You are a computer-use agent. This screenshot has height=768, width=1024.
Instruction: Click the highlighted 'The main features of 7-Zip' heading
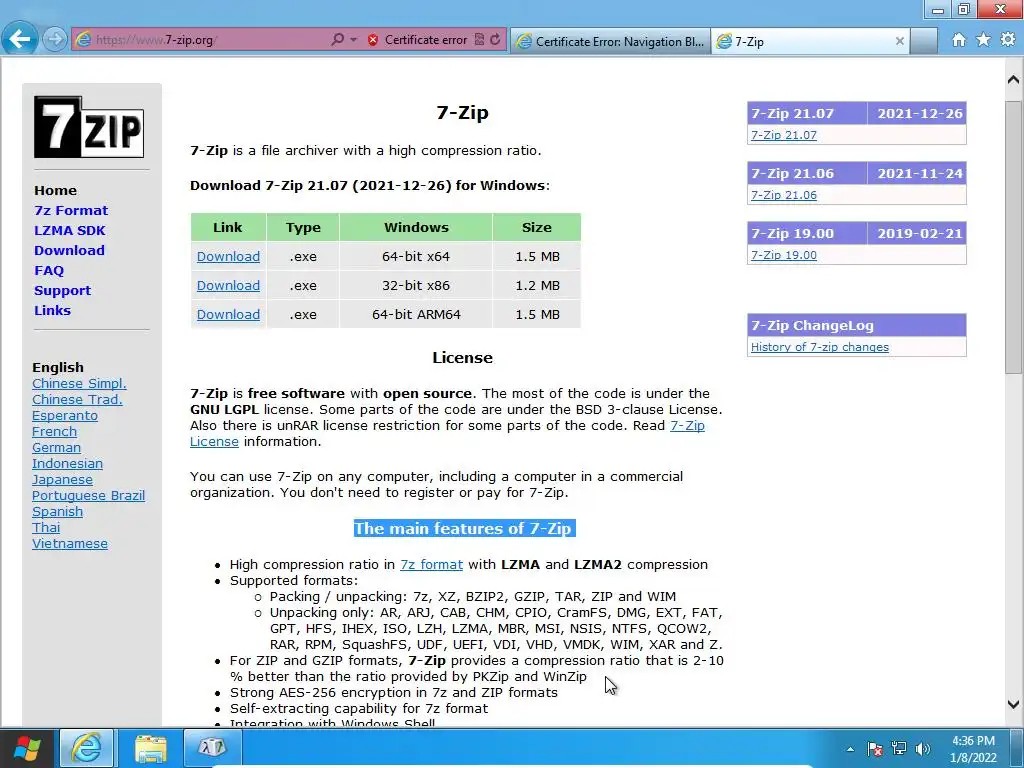(x=464, y=528)
